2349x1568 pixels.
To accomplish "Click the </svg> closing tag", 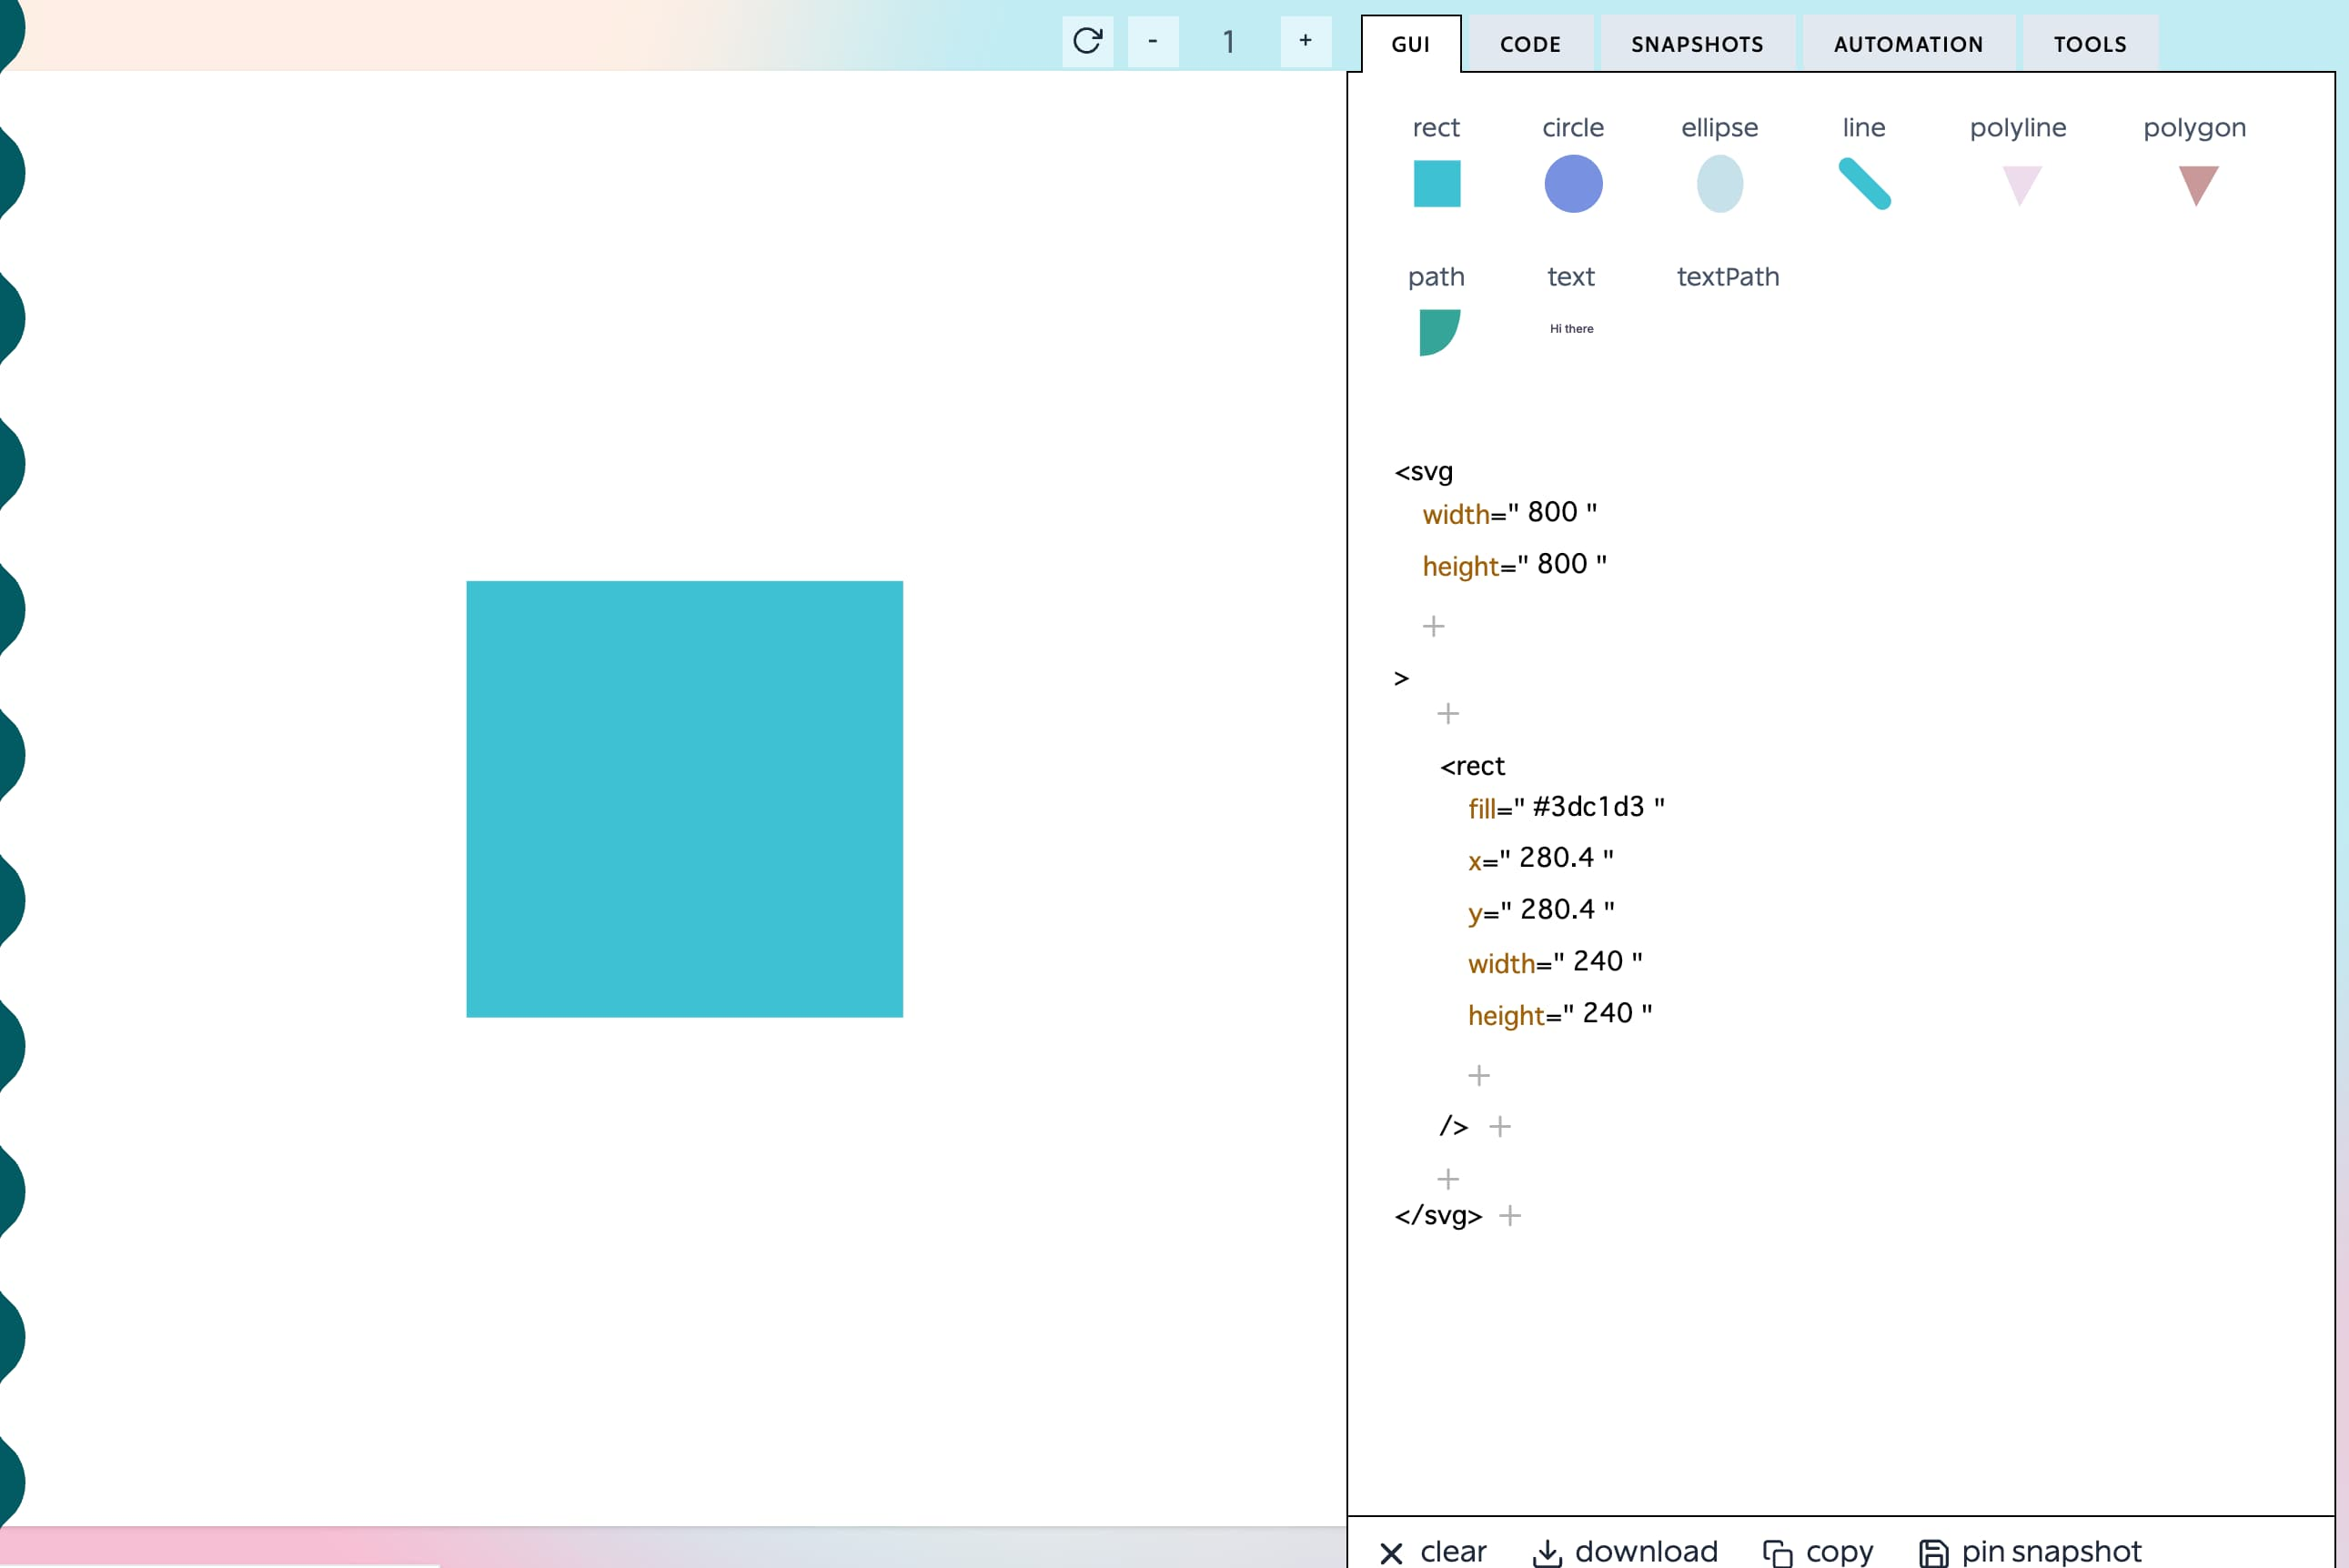I will (x=1438, y=1216).
